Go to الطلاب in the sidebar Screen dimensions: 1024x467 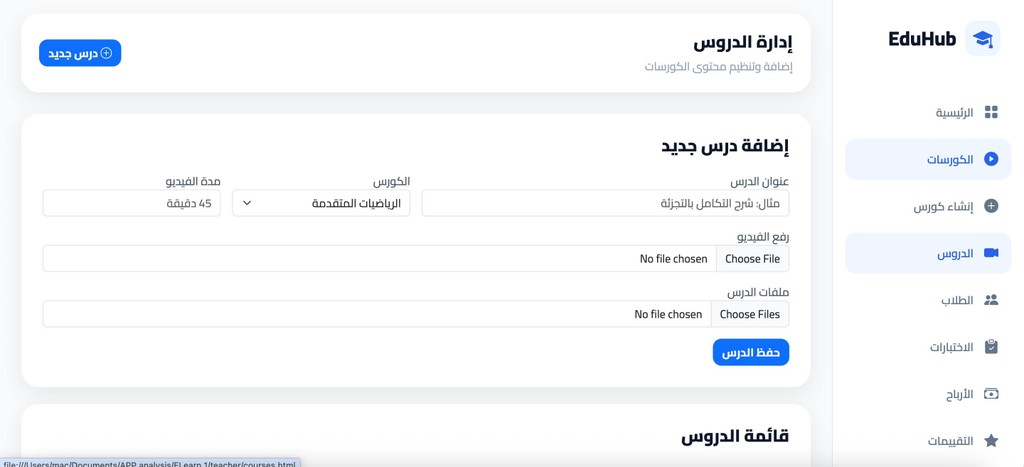pos(928,300)
